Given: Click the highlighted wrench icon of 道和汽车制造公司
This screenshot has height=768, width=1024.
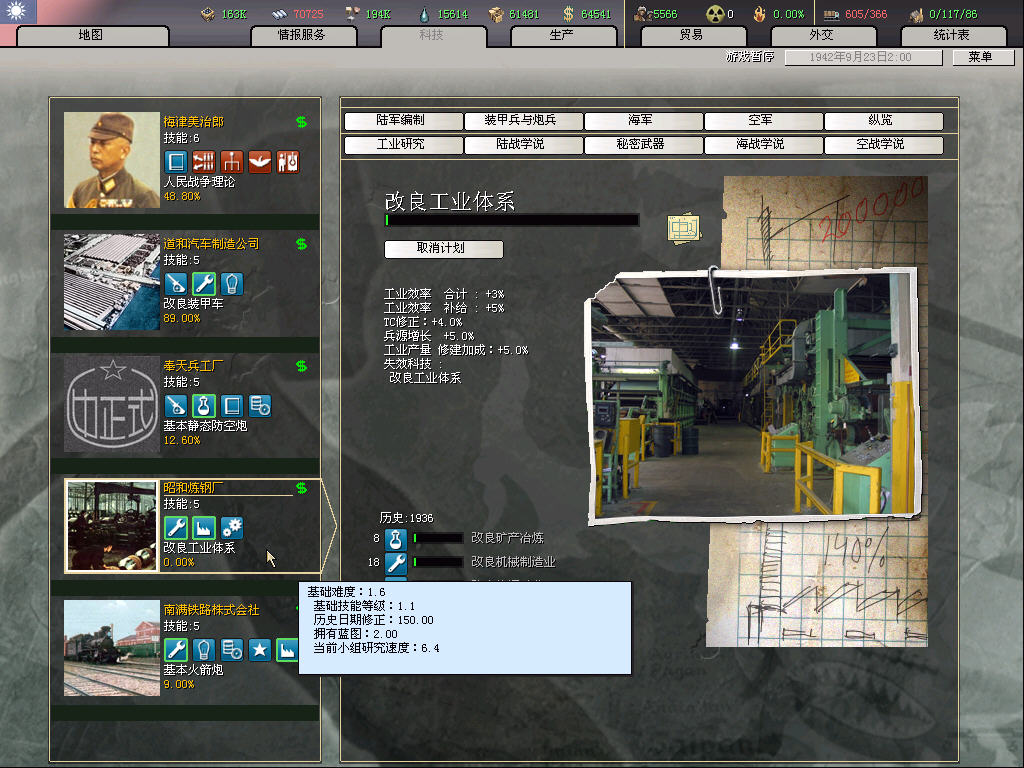Looking at the screenshot, I should click(x=204, y=283).
